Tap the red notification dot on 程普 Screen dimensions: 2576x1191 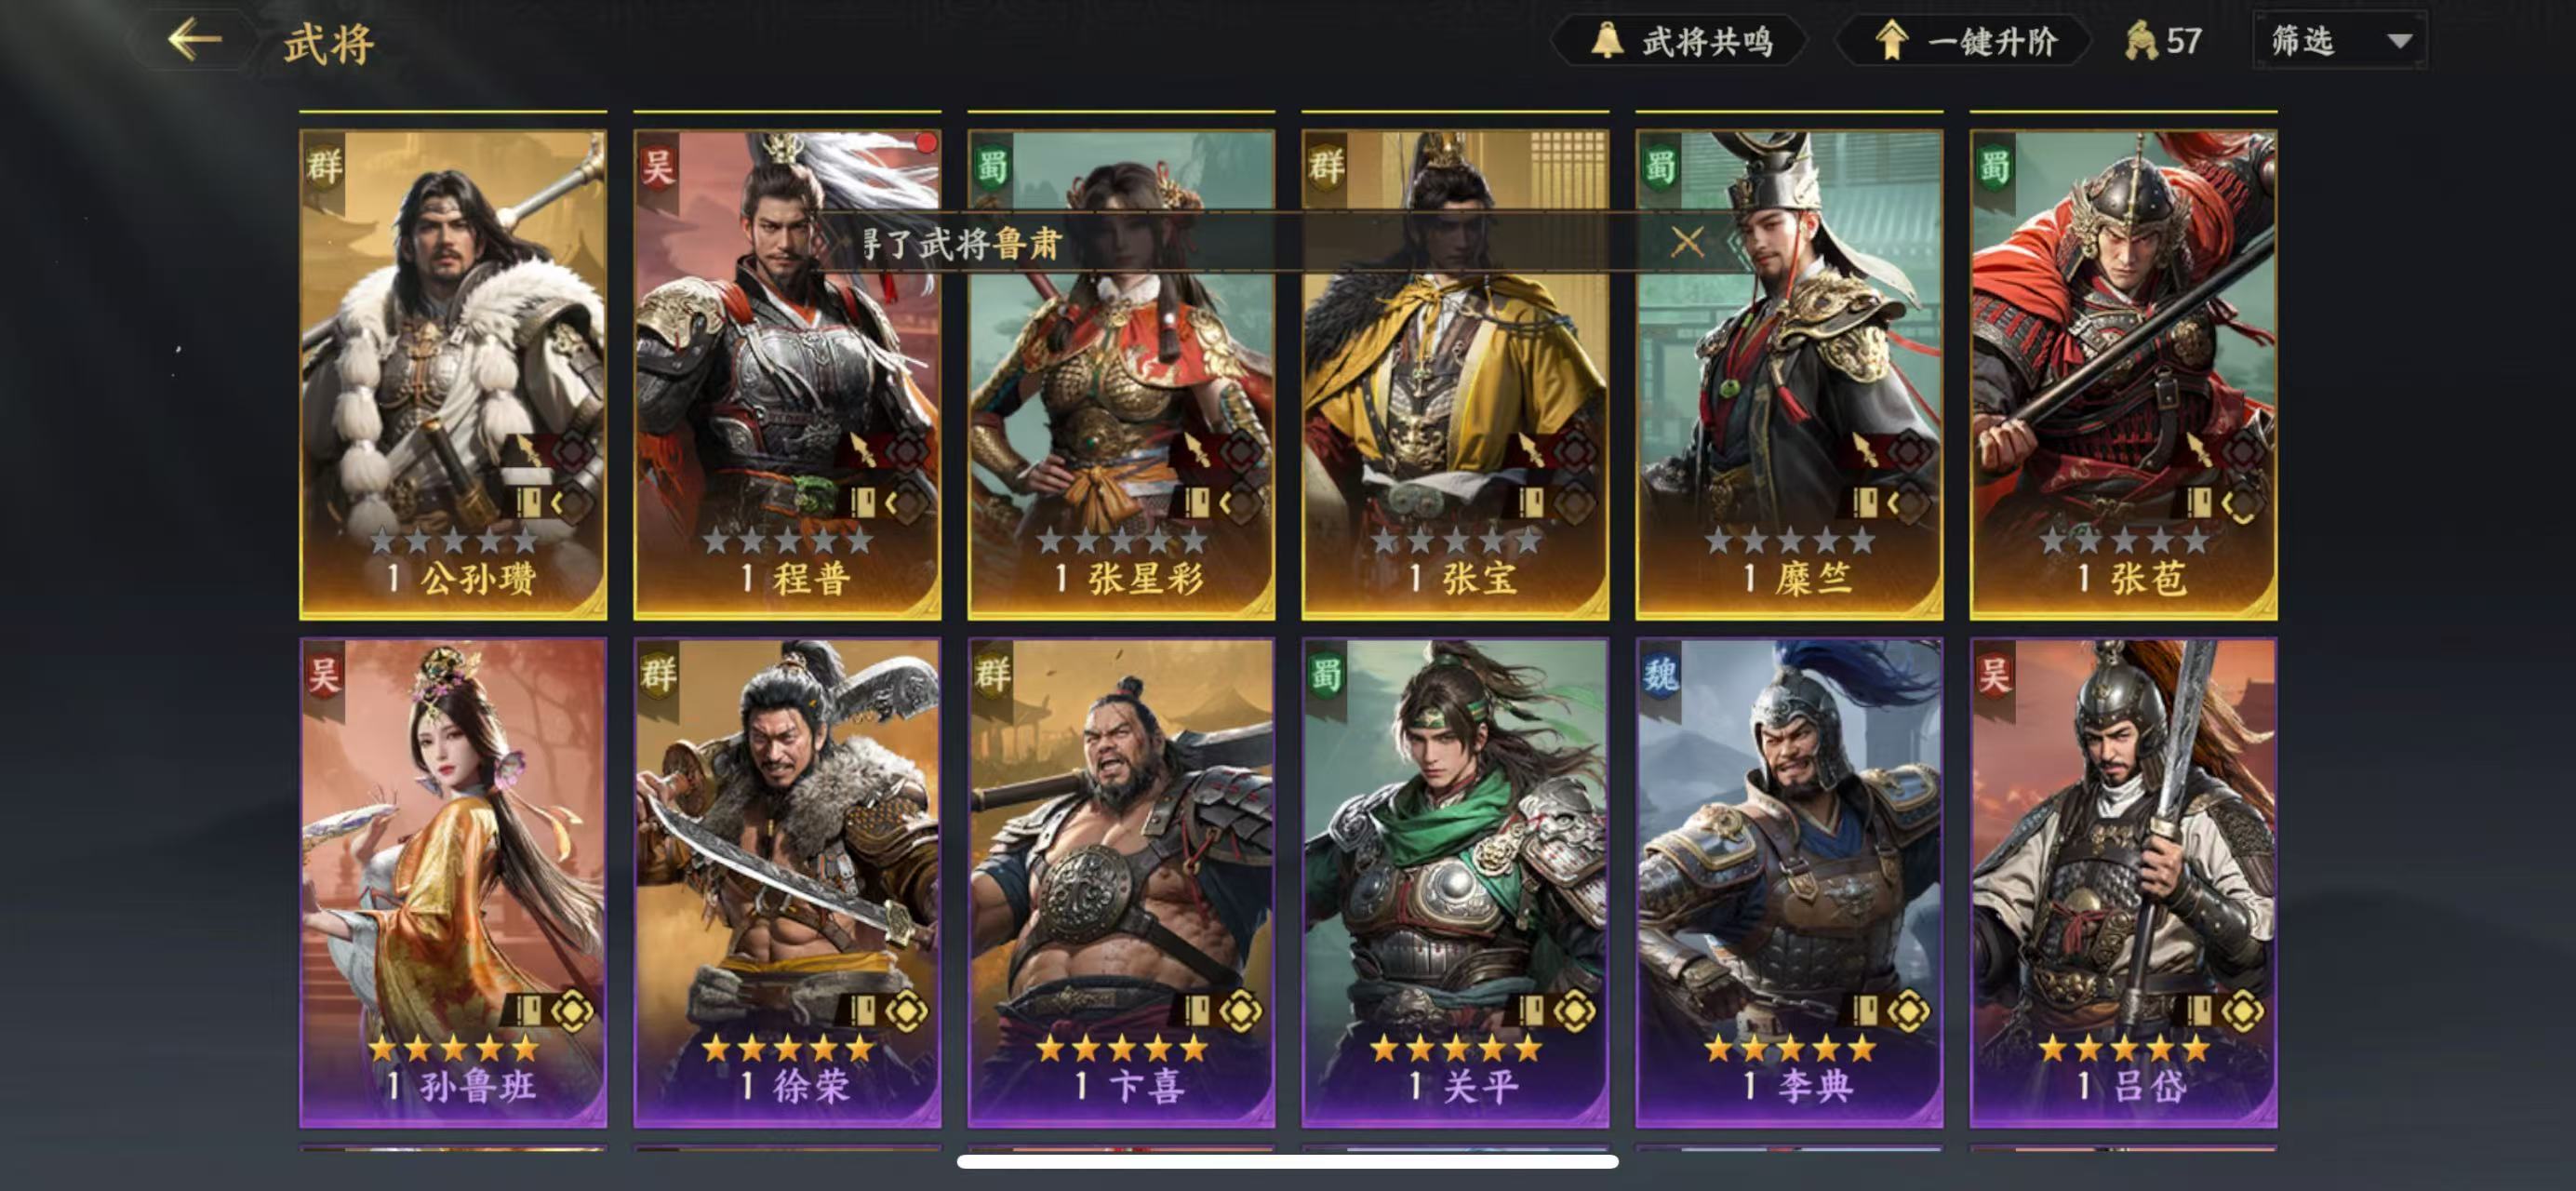926,143
